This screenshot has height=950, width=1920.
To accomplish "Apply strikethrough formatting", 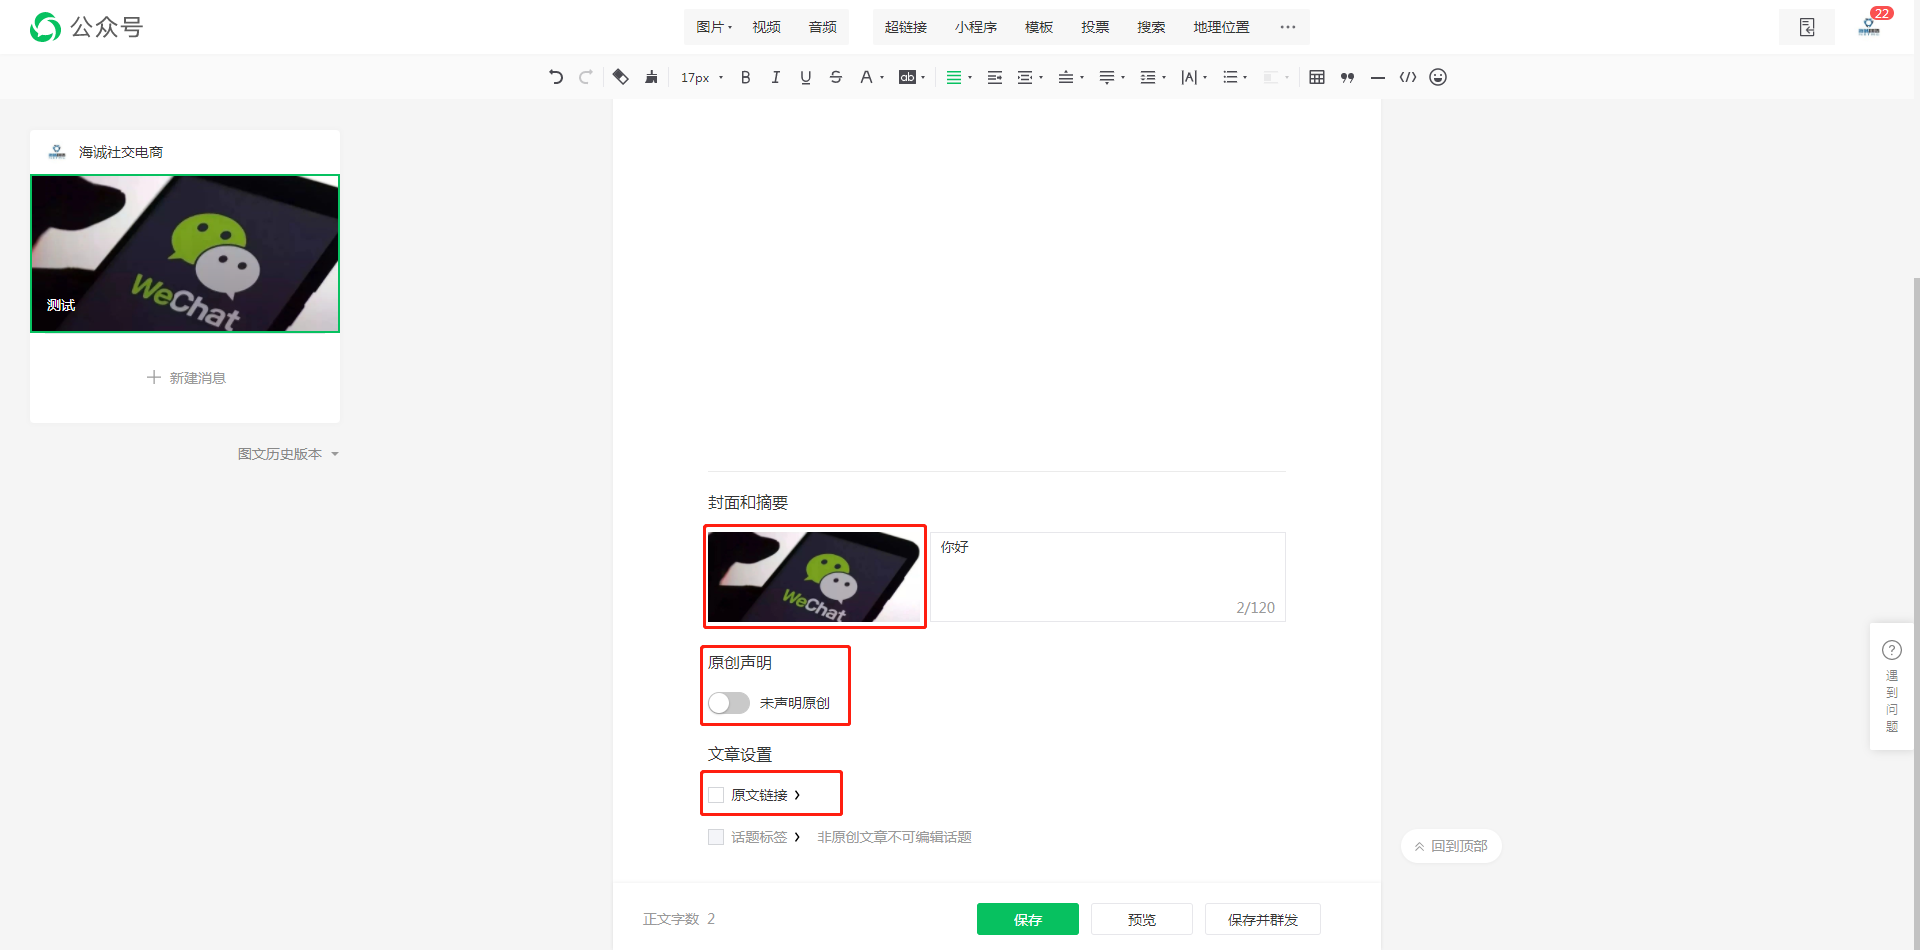I will pos(836,77).
